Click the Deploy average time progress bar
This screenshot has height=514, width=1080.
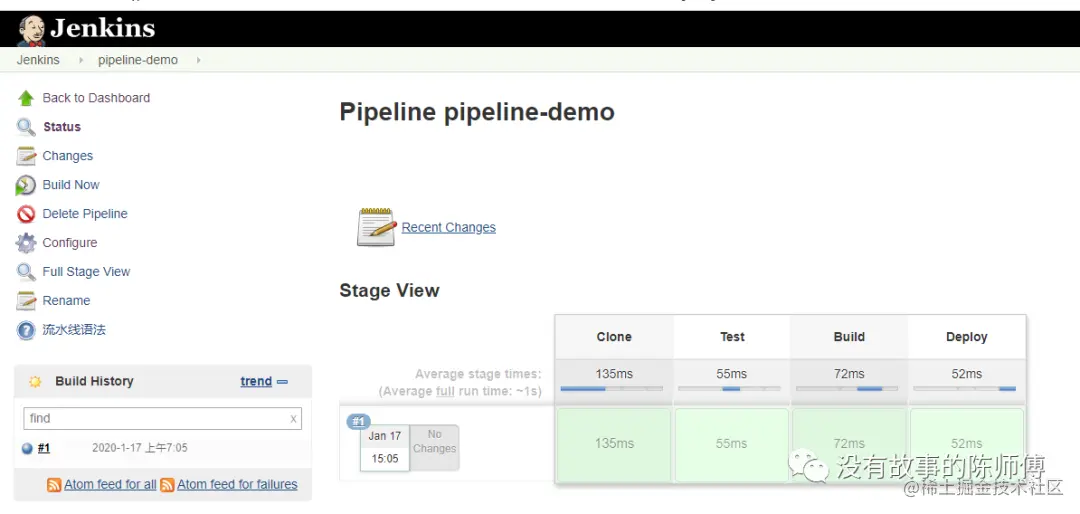coord(964,389)
